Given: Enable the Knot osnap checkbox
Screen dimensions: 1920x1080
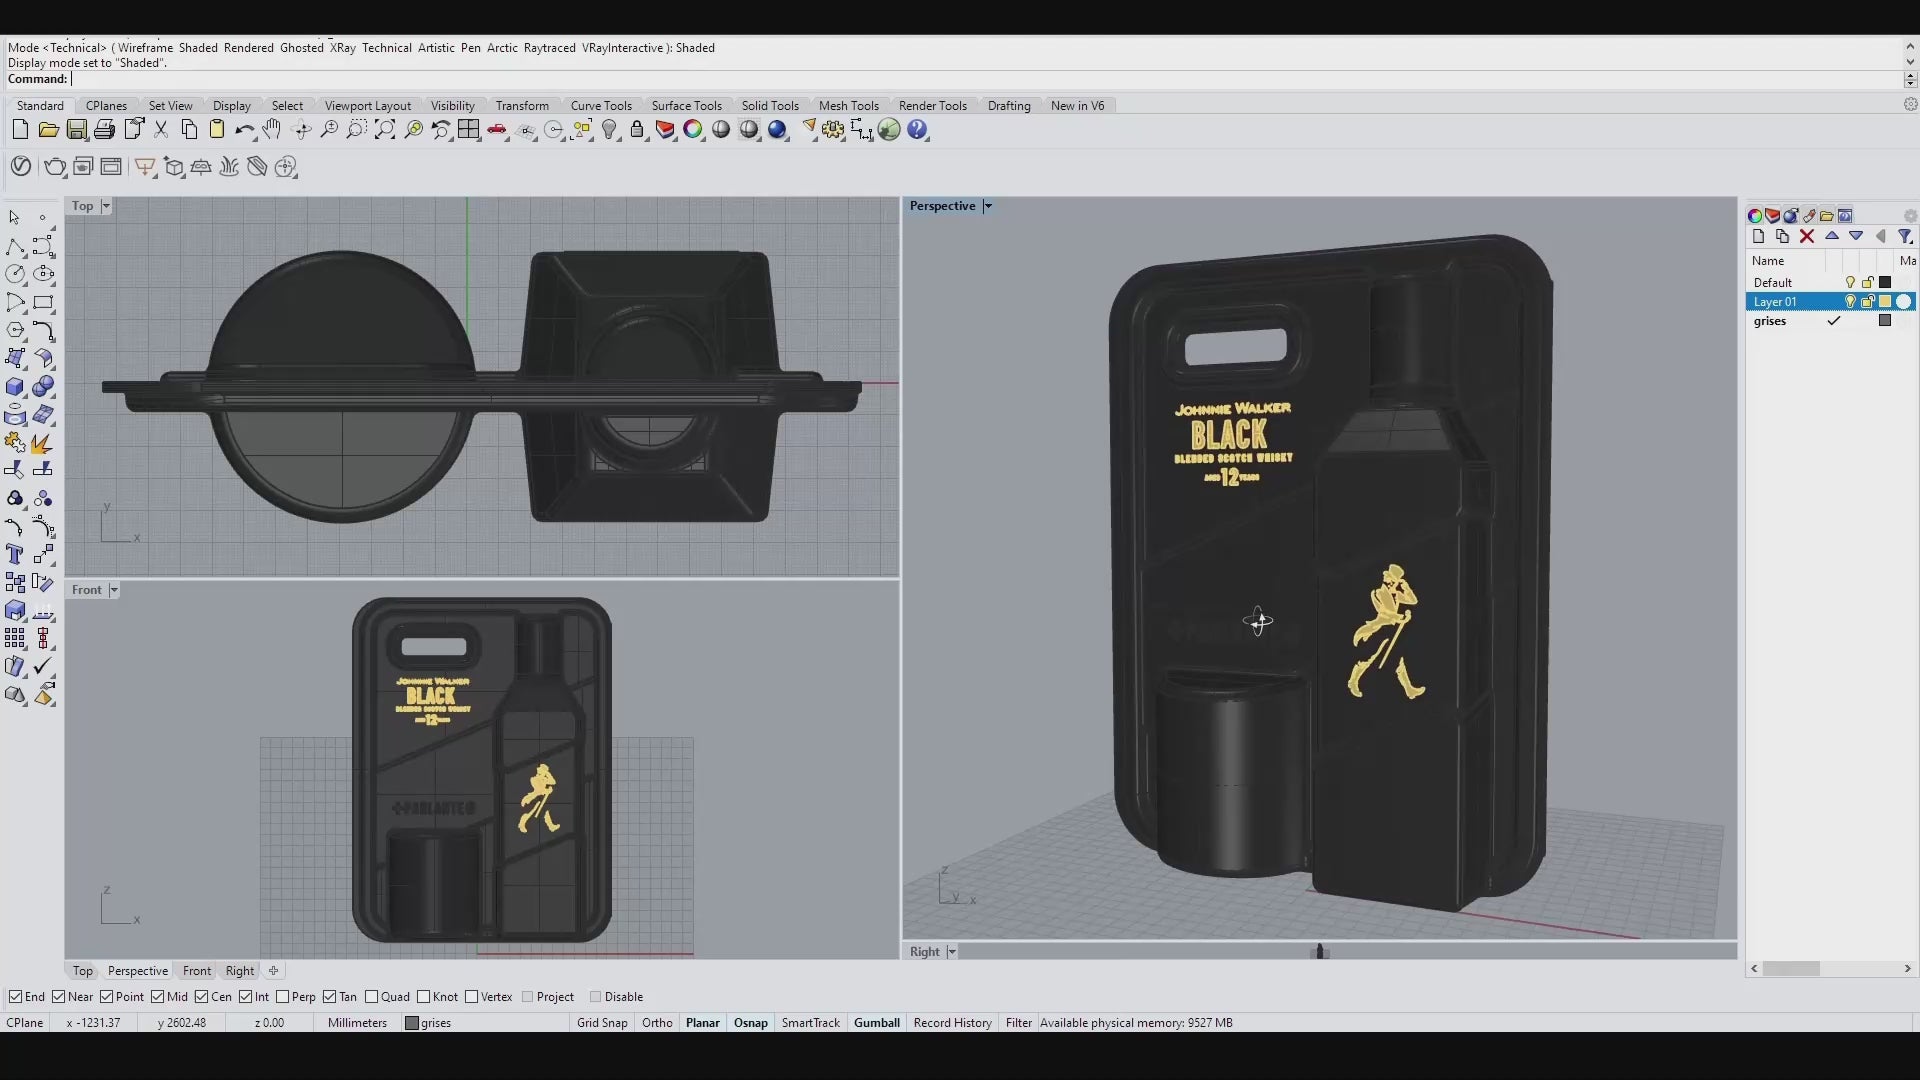Looking at the screenshot, I should coord(424,997).
